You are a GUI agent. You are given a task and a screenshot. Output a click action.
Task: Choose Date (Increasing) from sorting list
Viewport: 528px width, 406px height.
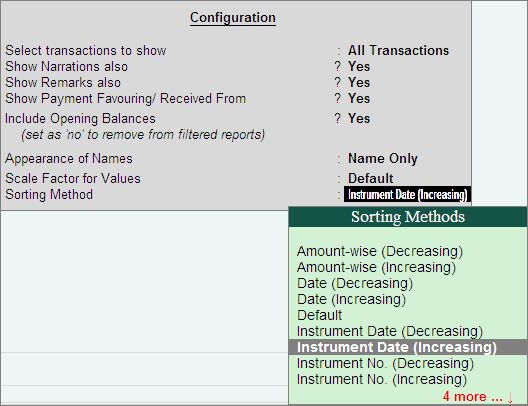tap(352, 299)
